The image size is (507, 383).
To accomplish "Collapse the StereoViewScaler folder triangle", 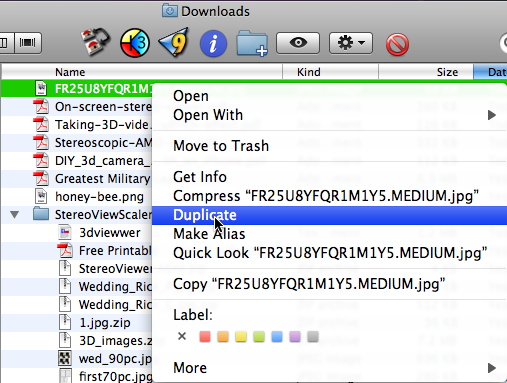I will (x=14, y=215).
